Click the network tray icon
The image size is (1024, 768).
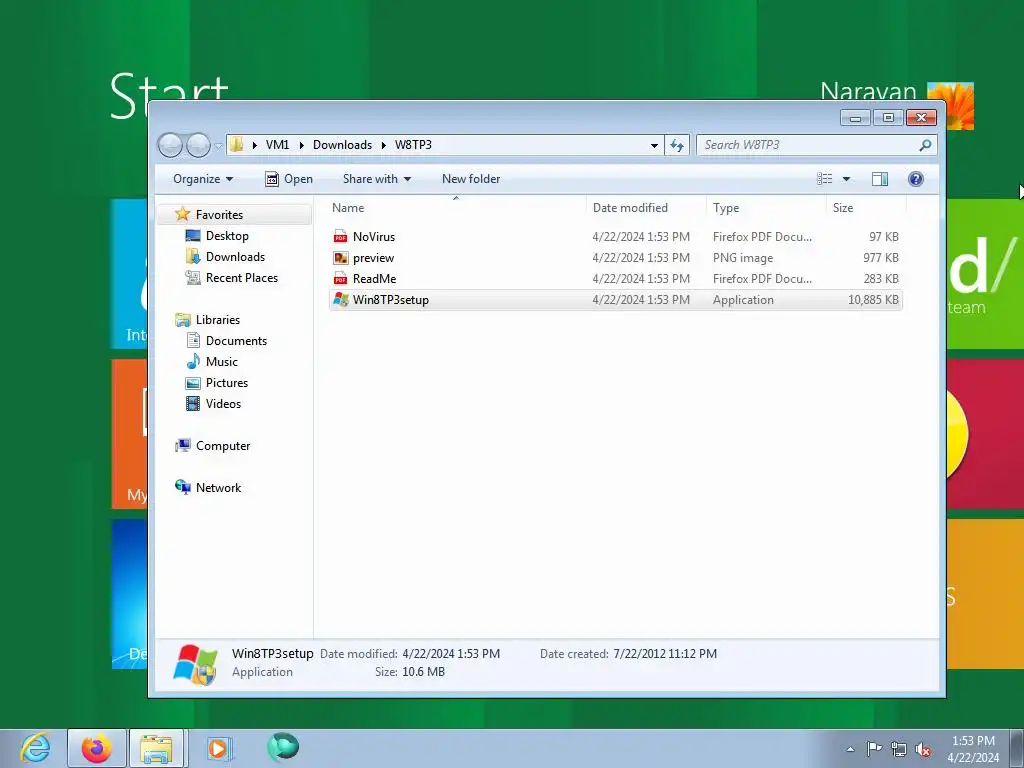(899, 749)
